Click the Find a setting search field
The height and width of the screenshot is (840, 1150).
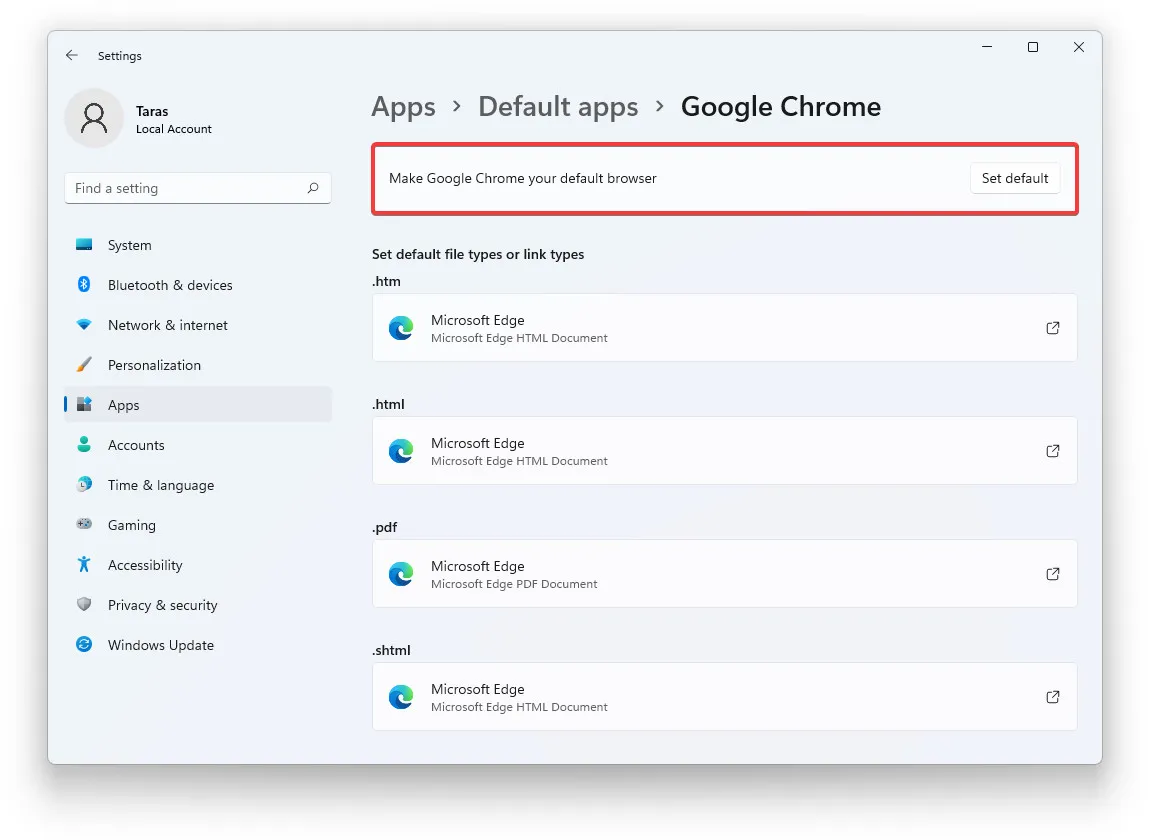pyautogui.click(x=197, y=188)
